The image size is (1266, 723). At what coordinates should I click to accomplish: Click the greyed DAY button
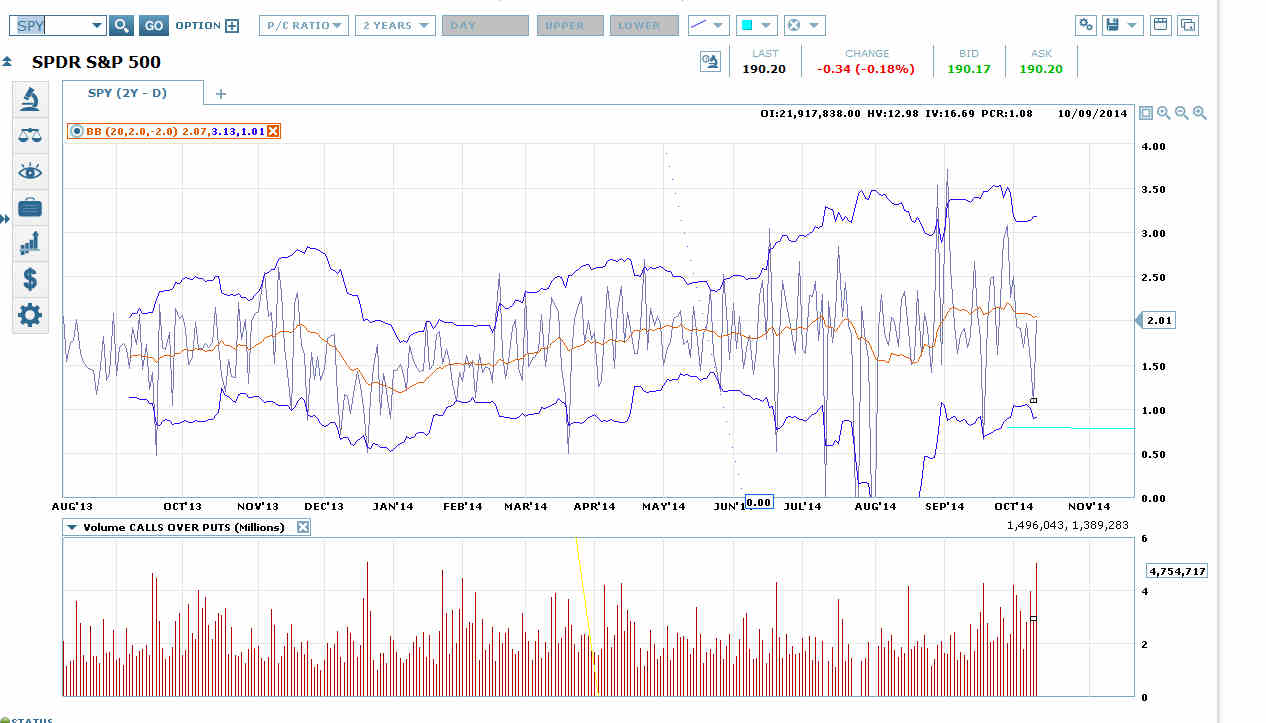(x=485, y=25)
